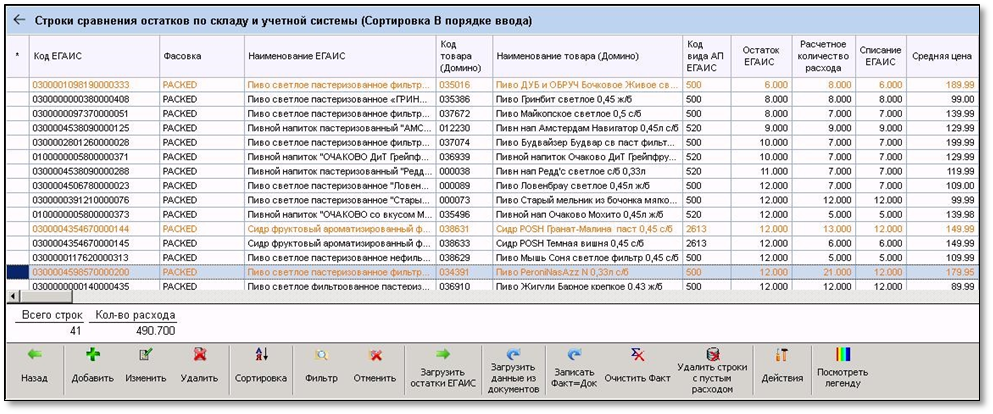Click the Код вида АП ЕГАИС header
Screen dimensions: 993x414
(x=707, y=56)
